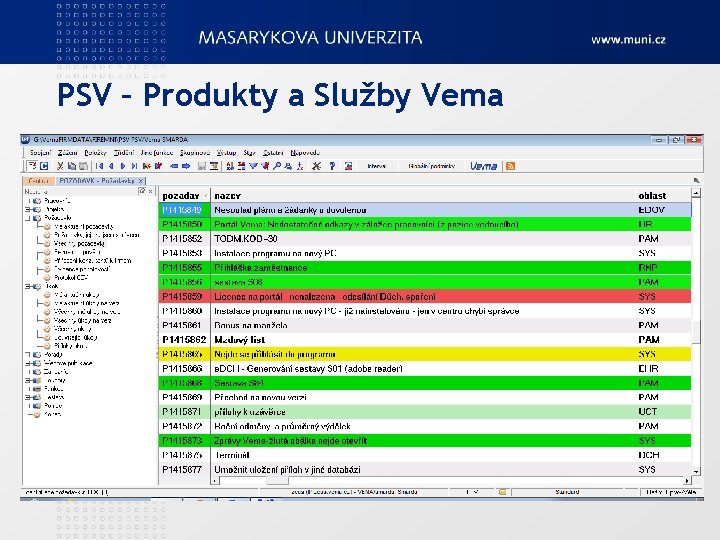
Task: Click the blue left arrow back icon
Action: tap(174, 166)
